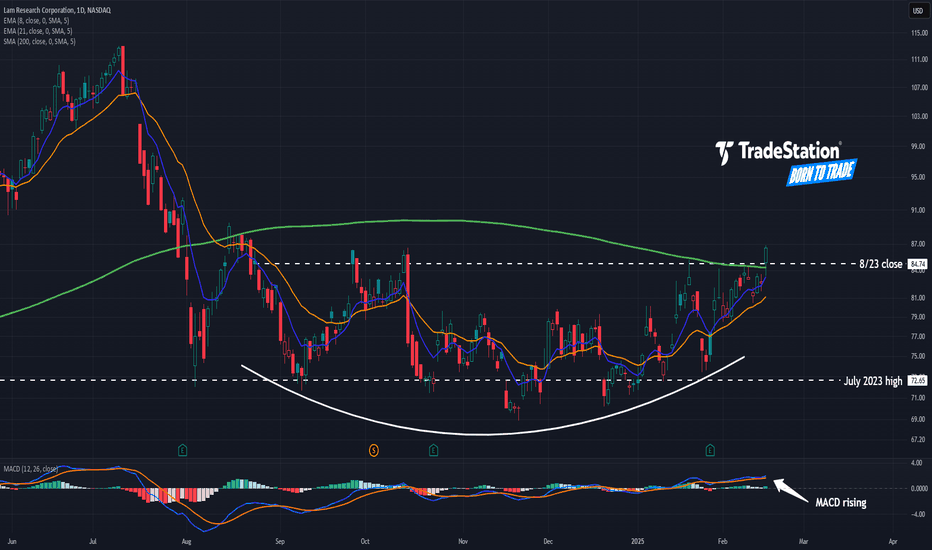
Task: Click 95.00 on the price axis
Action: click(x=919, y=177)
